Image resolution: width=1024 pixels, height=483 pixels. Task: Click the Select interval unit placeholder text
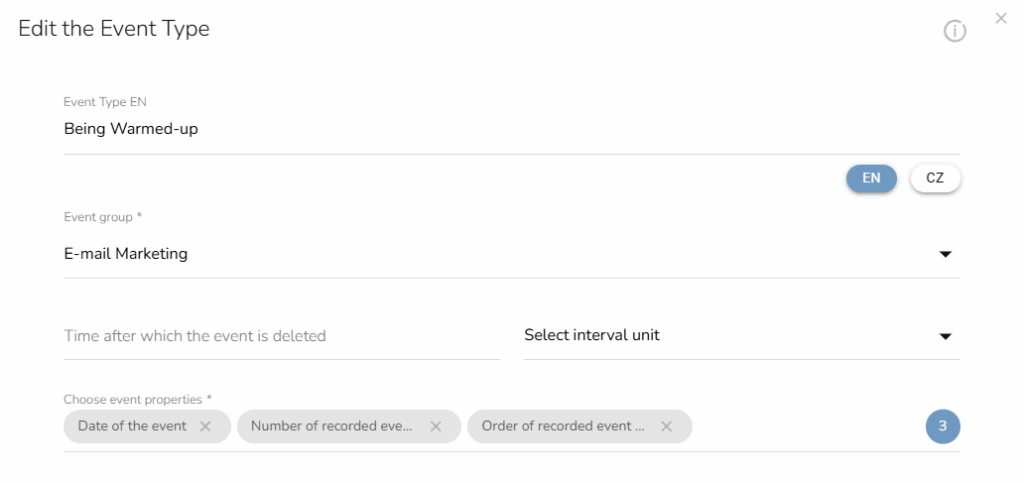point(592,335)
